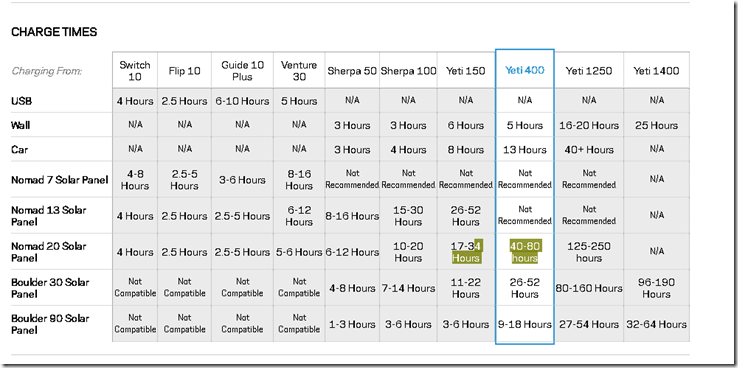Click the '8-16 Hours' cell under Venture 30
738x368 pixels.
point(299,180)
